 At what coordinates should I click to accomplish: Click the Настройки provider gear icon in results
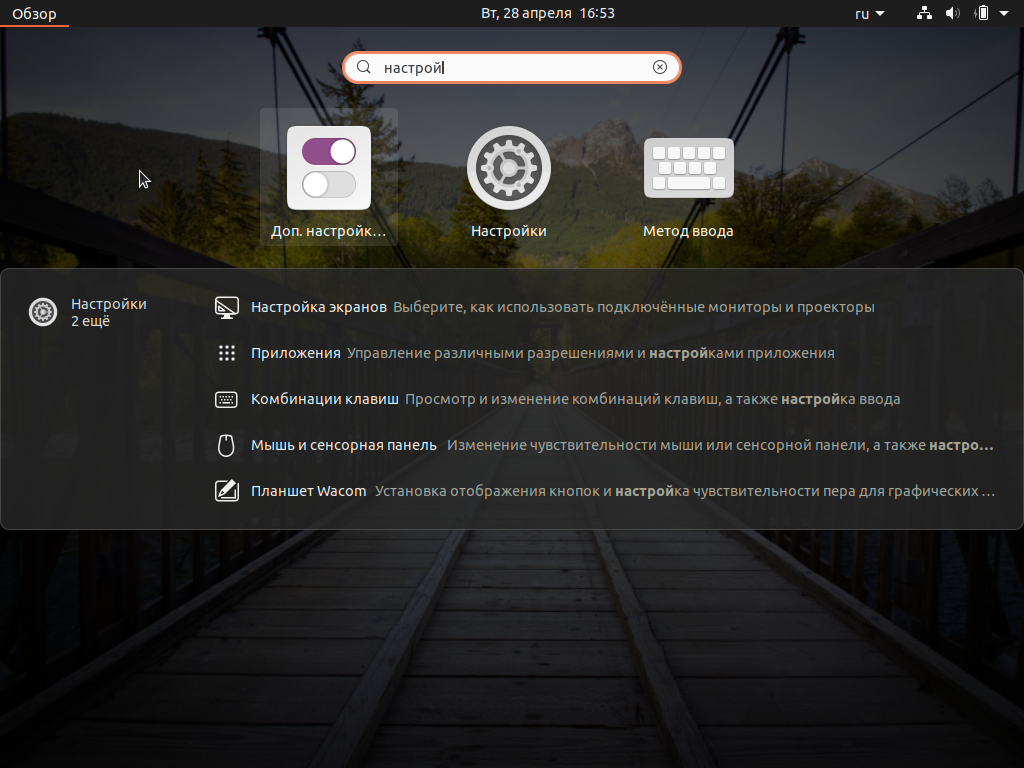click(43, 312)
